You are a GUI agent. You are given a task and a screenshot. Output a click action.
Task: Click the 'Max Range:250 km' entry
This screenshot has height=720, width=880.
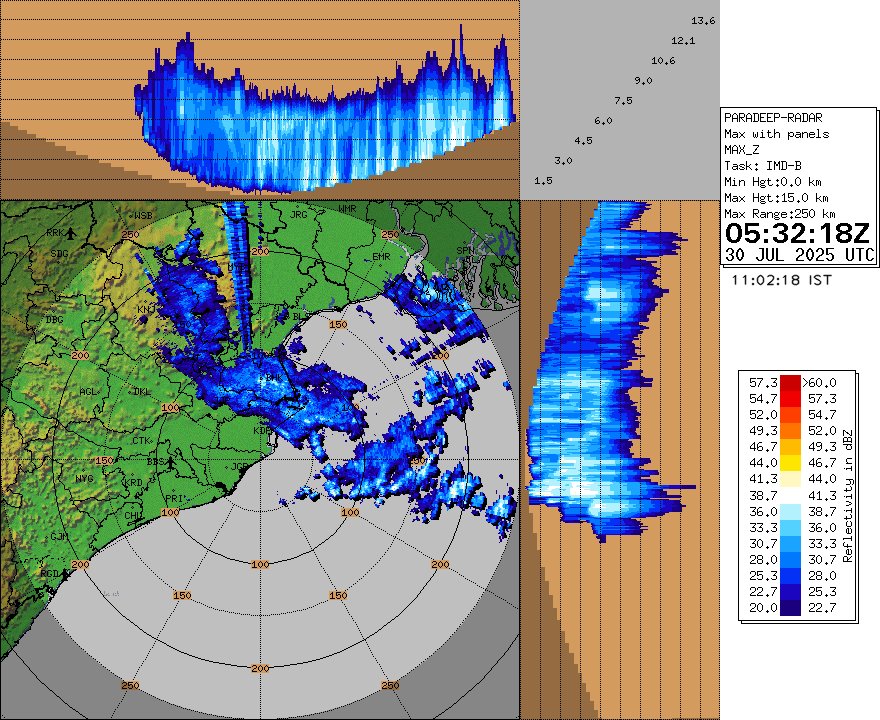tap(780, 214)
